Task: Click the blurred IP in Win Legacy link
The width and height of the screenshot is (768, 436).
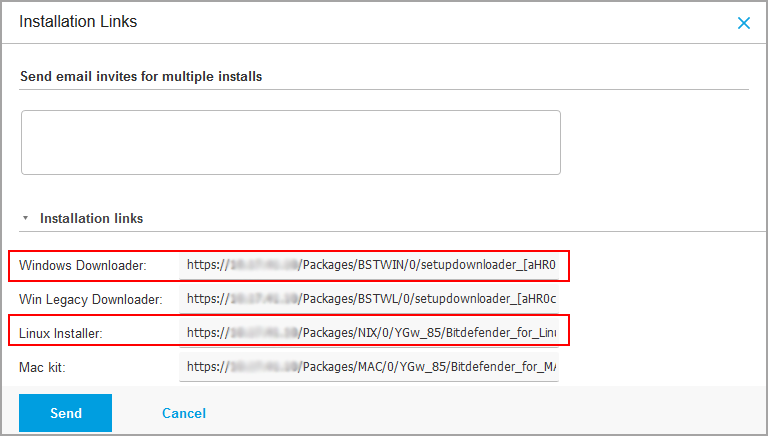Action: (x=265, y=299)
